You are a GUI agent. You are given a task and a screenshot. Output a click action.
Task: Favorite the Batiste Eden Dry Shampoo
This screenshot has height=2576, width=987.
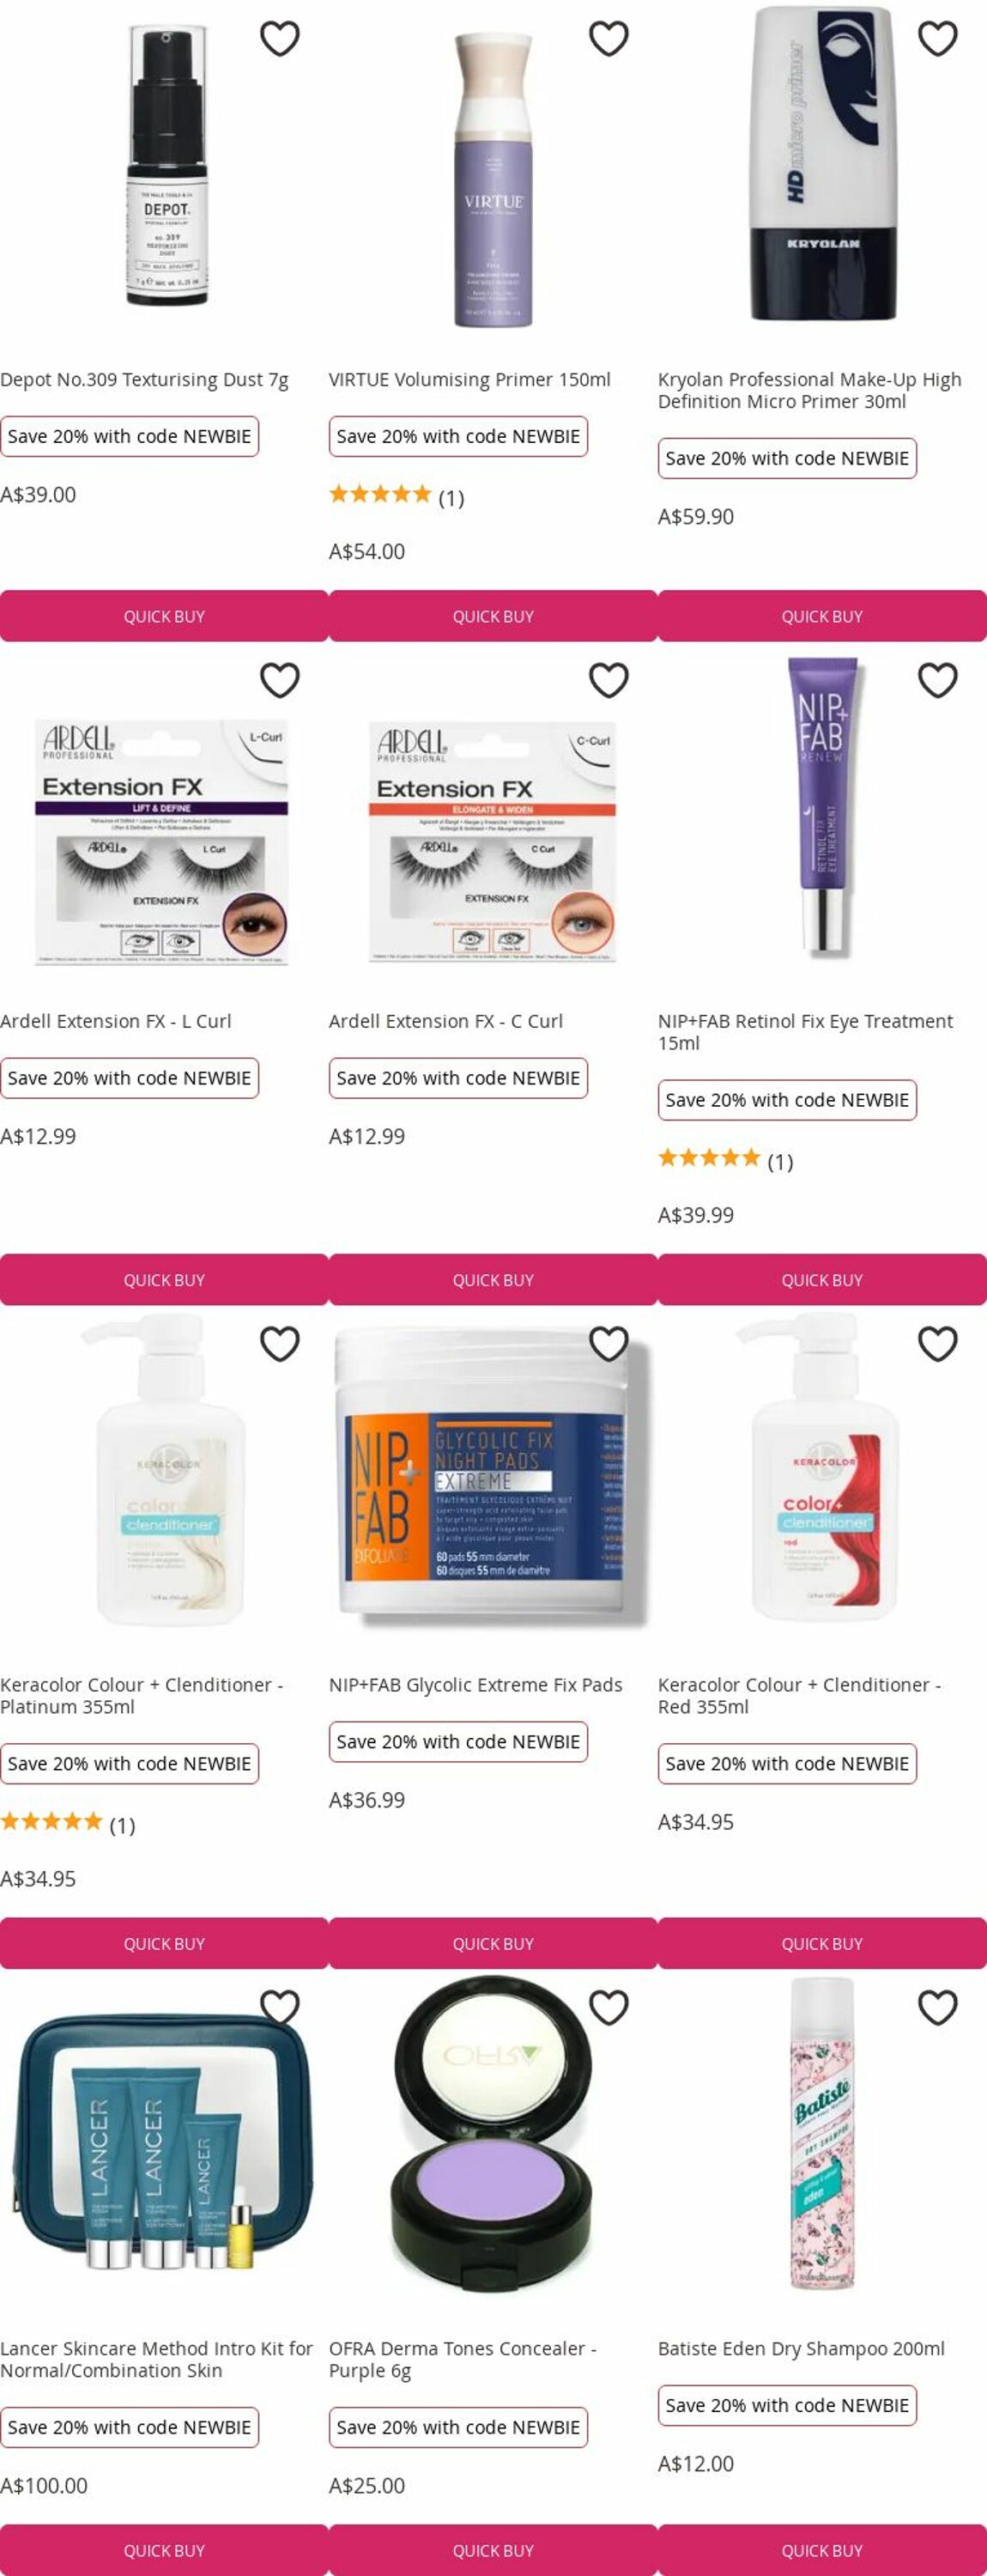(938, 2007)
